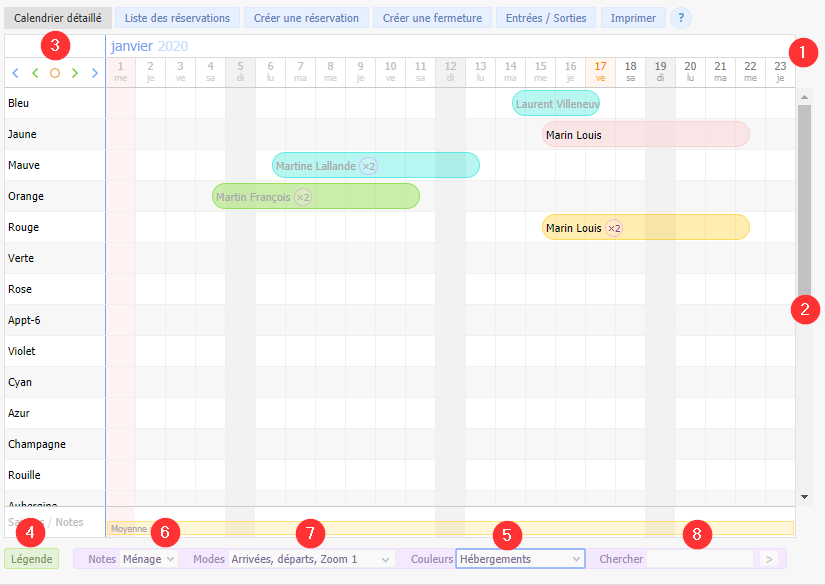
Task: Click the blue far-left previous arrow
Action: pyautogui.click(x=15, y=73)
